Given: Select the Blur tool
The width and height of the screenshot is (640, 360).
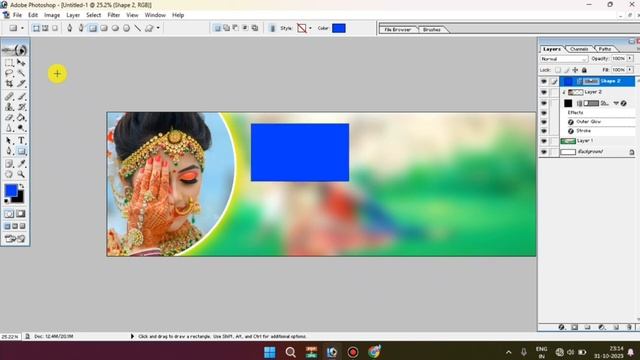Looking at the screenshot, I should pos(9,128).
